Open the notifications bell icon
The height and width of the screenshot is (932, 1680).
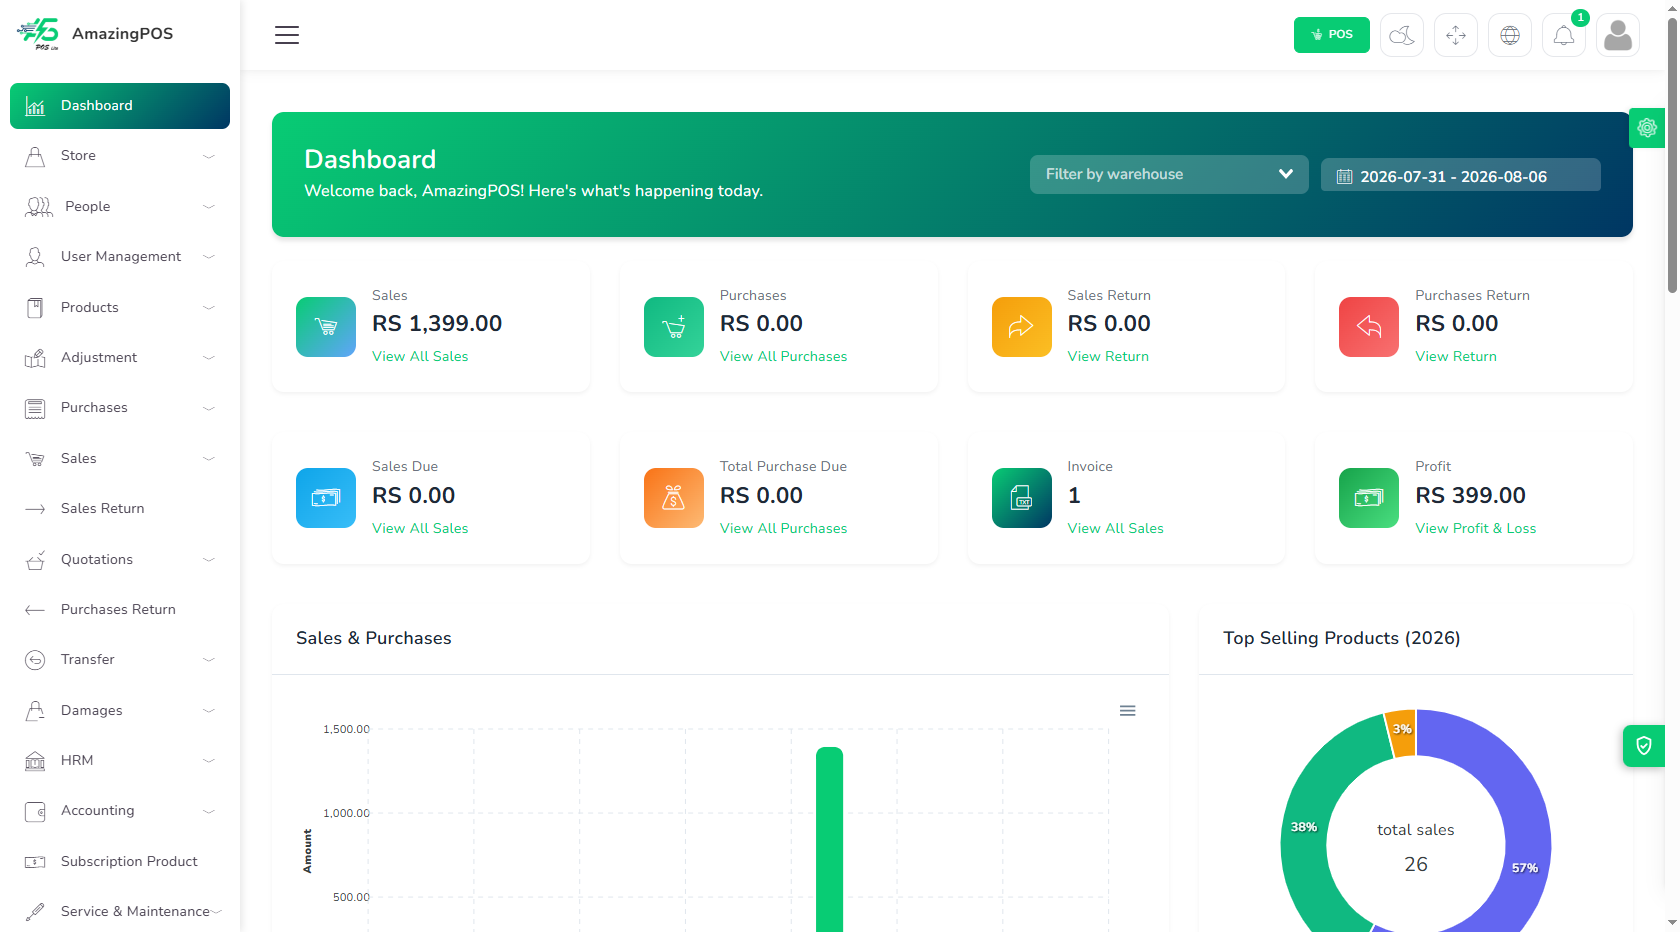1564,35
